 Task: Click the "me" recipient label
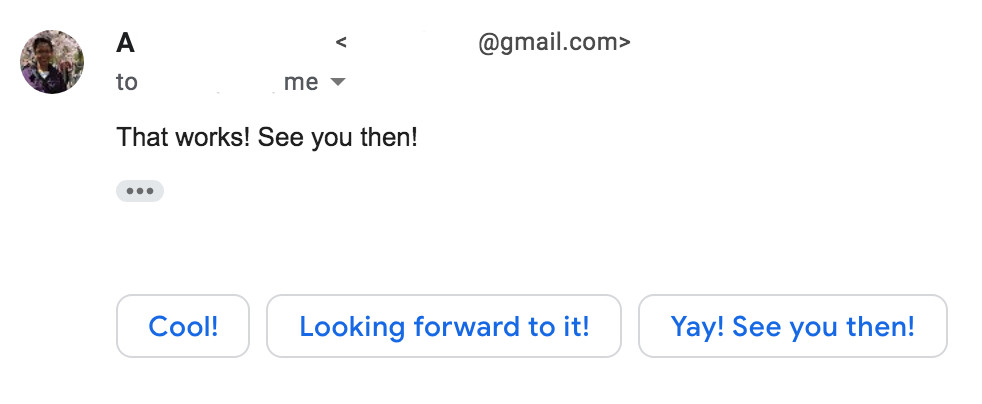tap(301, 83)
